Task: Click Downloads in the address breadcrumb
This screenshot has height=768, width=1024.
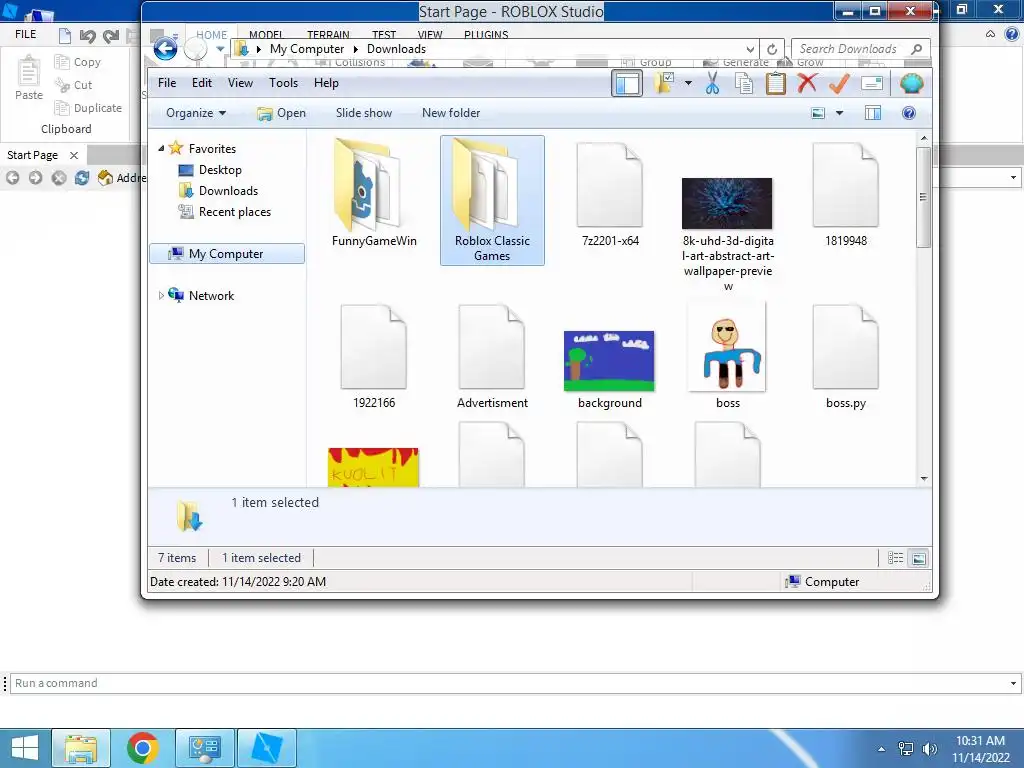Action: [x=396, y=49]
